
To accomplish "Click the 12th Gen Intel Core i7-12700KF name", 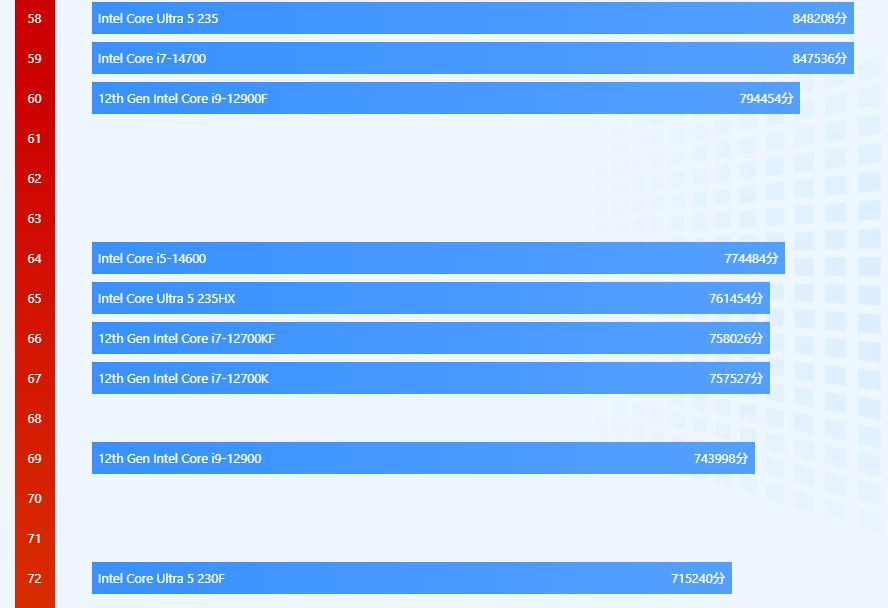I will click(x=186, y=339).
